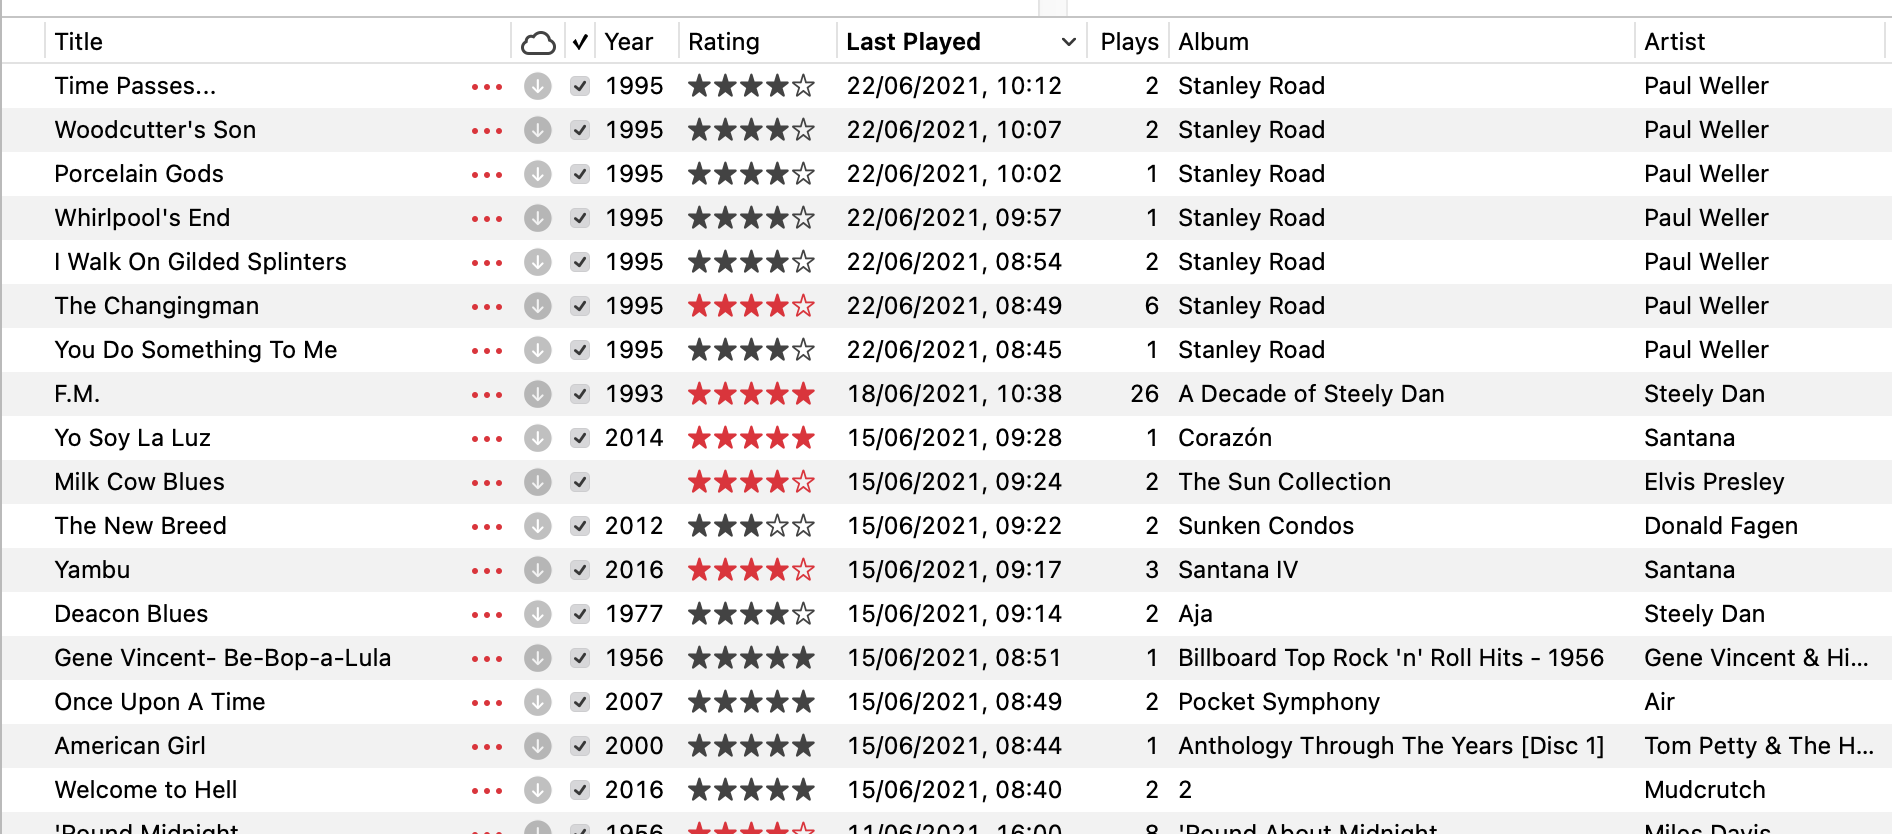Show more options for Welcome to Hell
The image size is (1892, 834).
487,790
